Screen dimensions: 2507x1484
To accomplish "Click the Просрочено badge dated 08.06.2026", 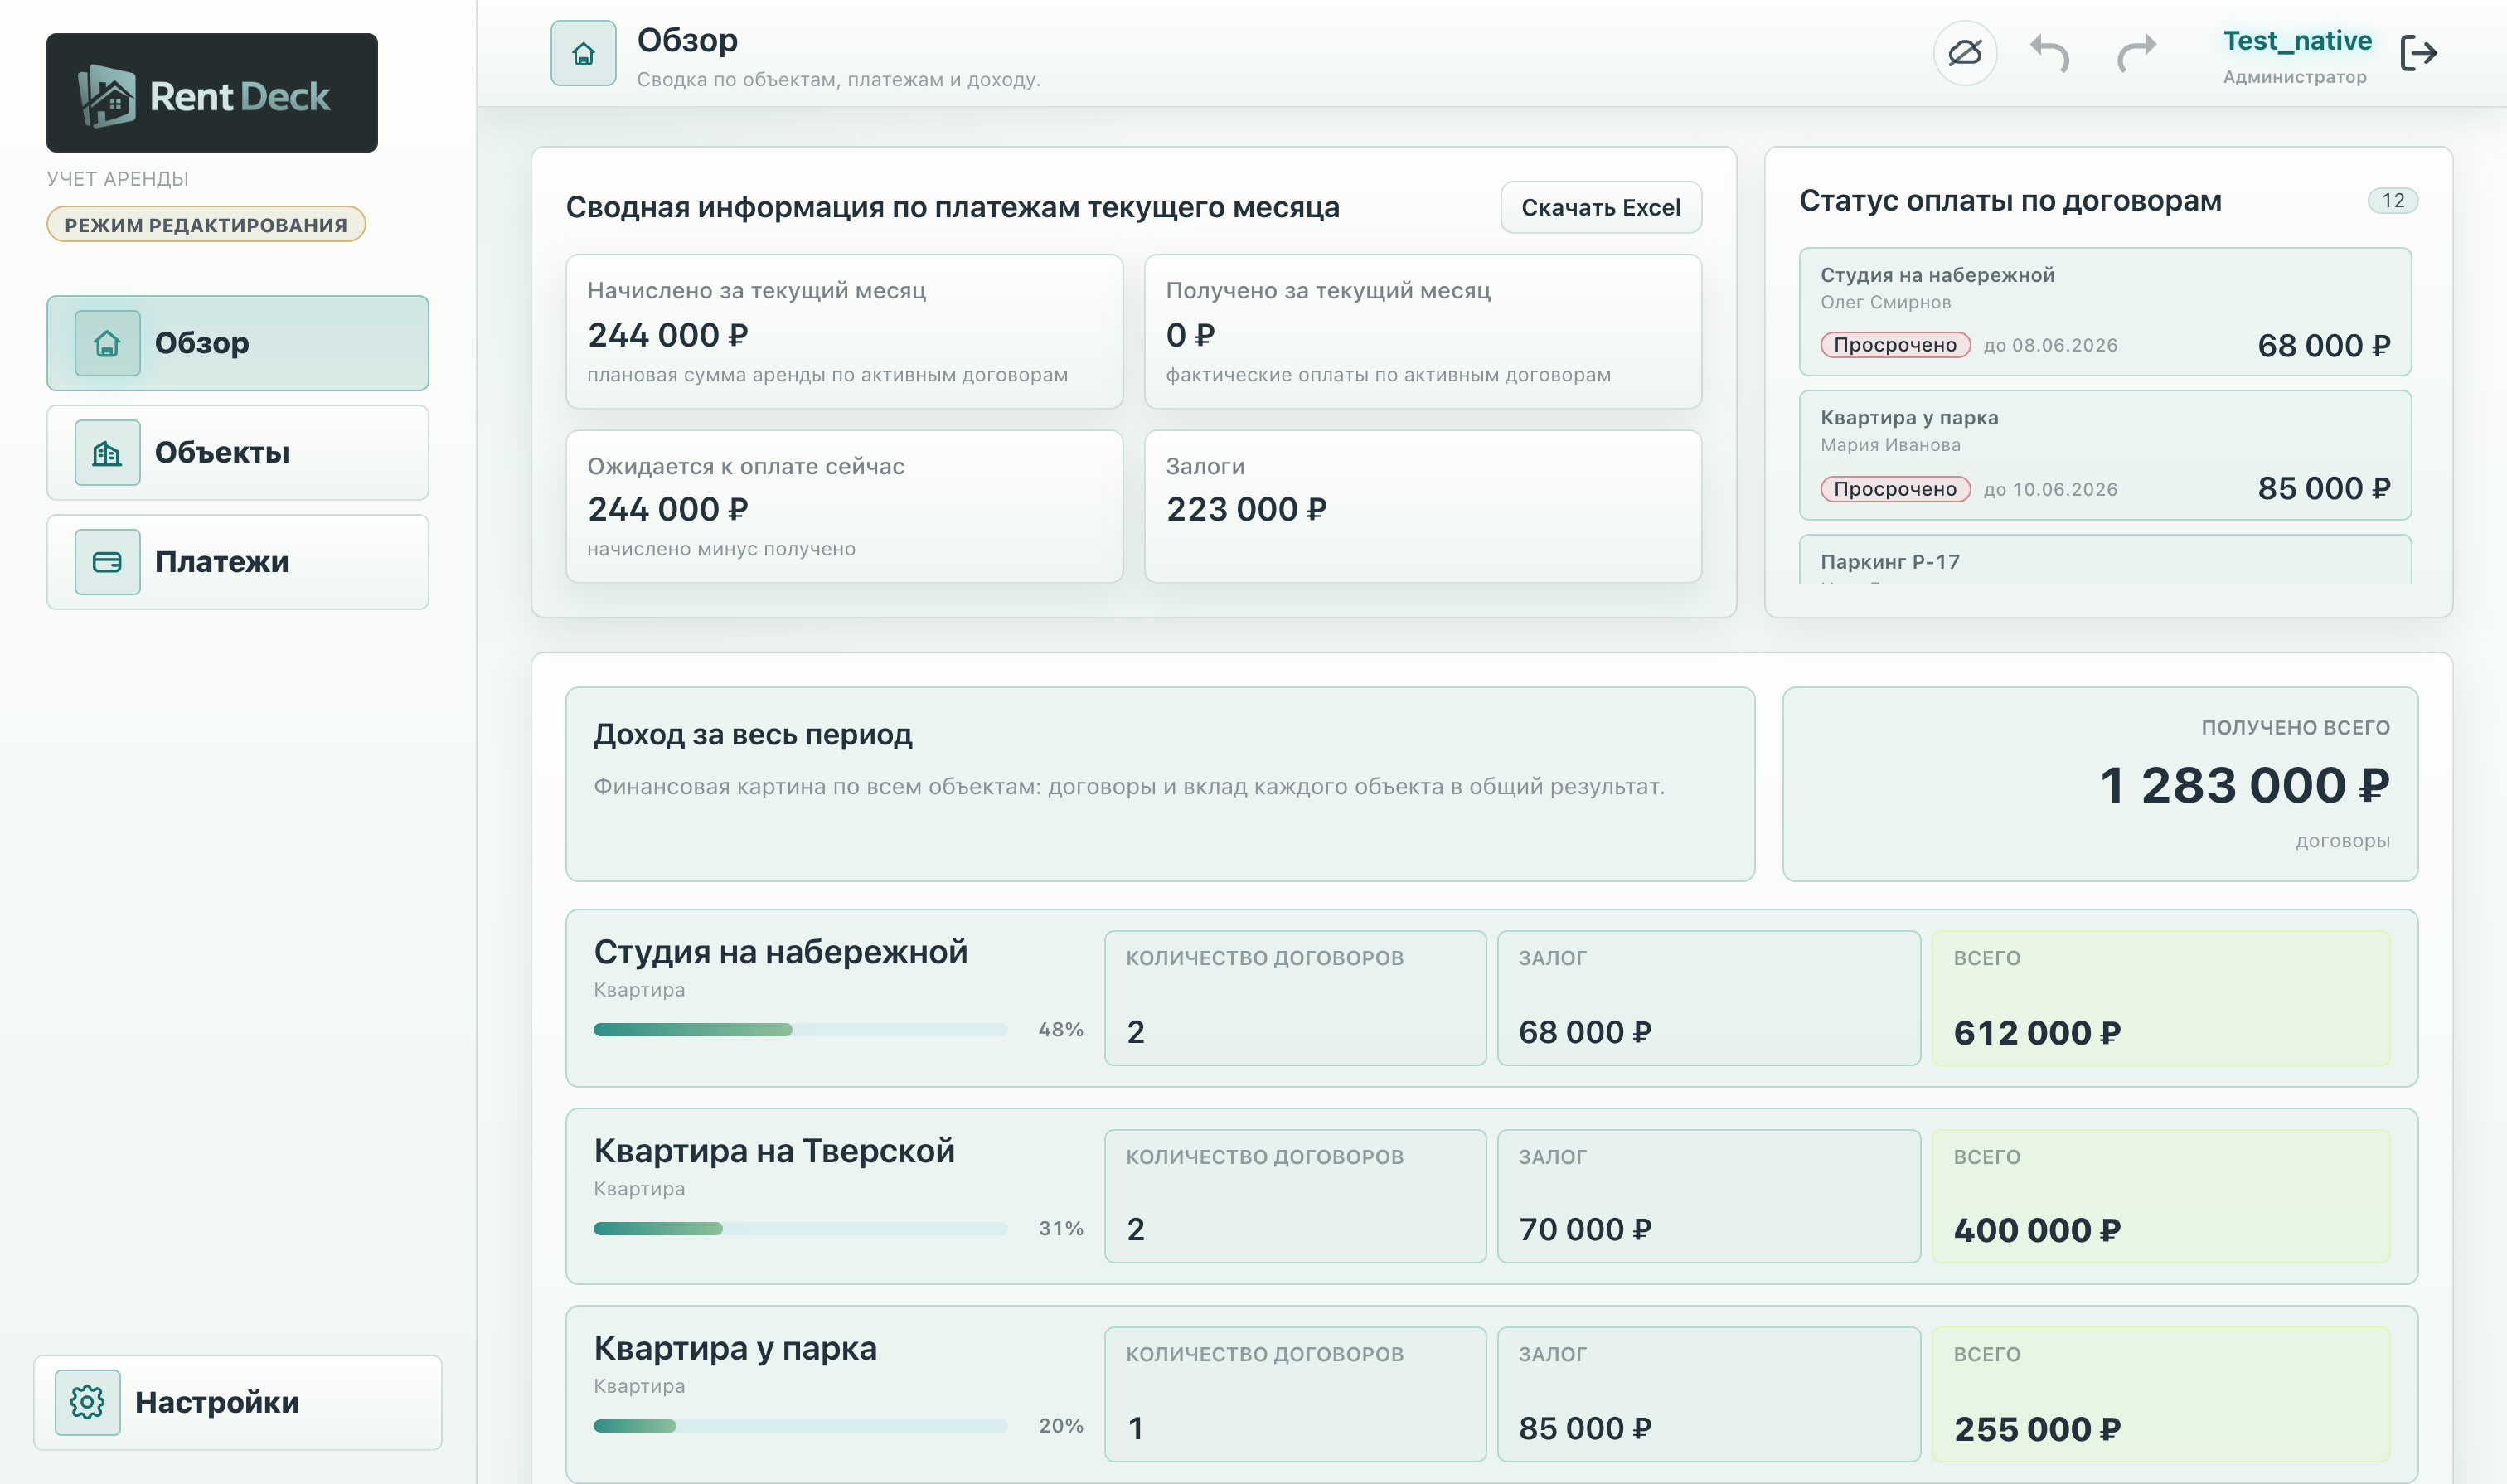I will point(1895,345).
